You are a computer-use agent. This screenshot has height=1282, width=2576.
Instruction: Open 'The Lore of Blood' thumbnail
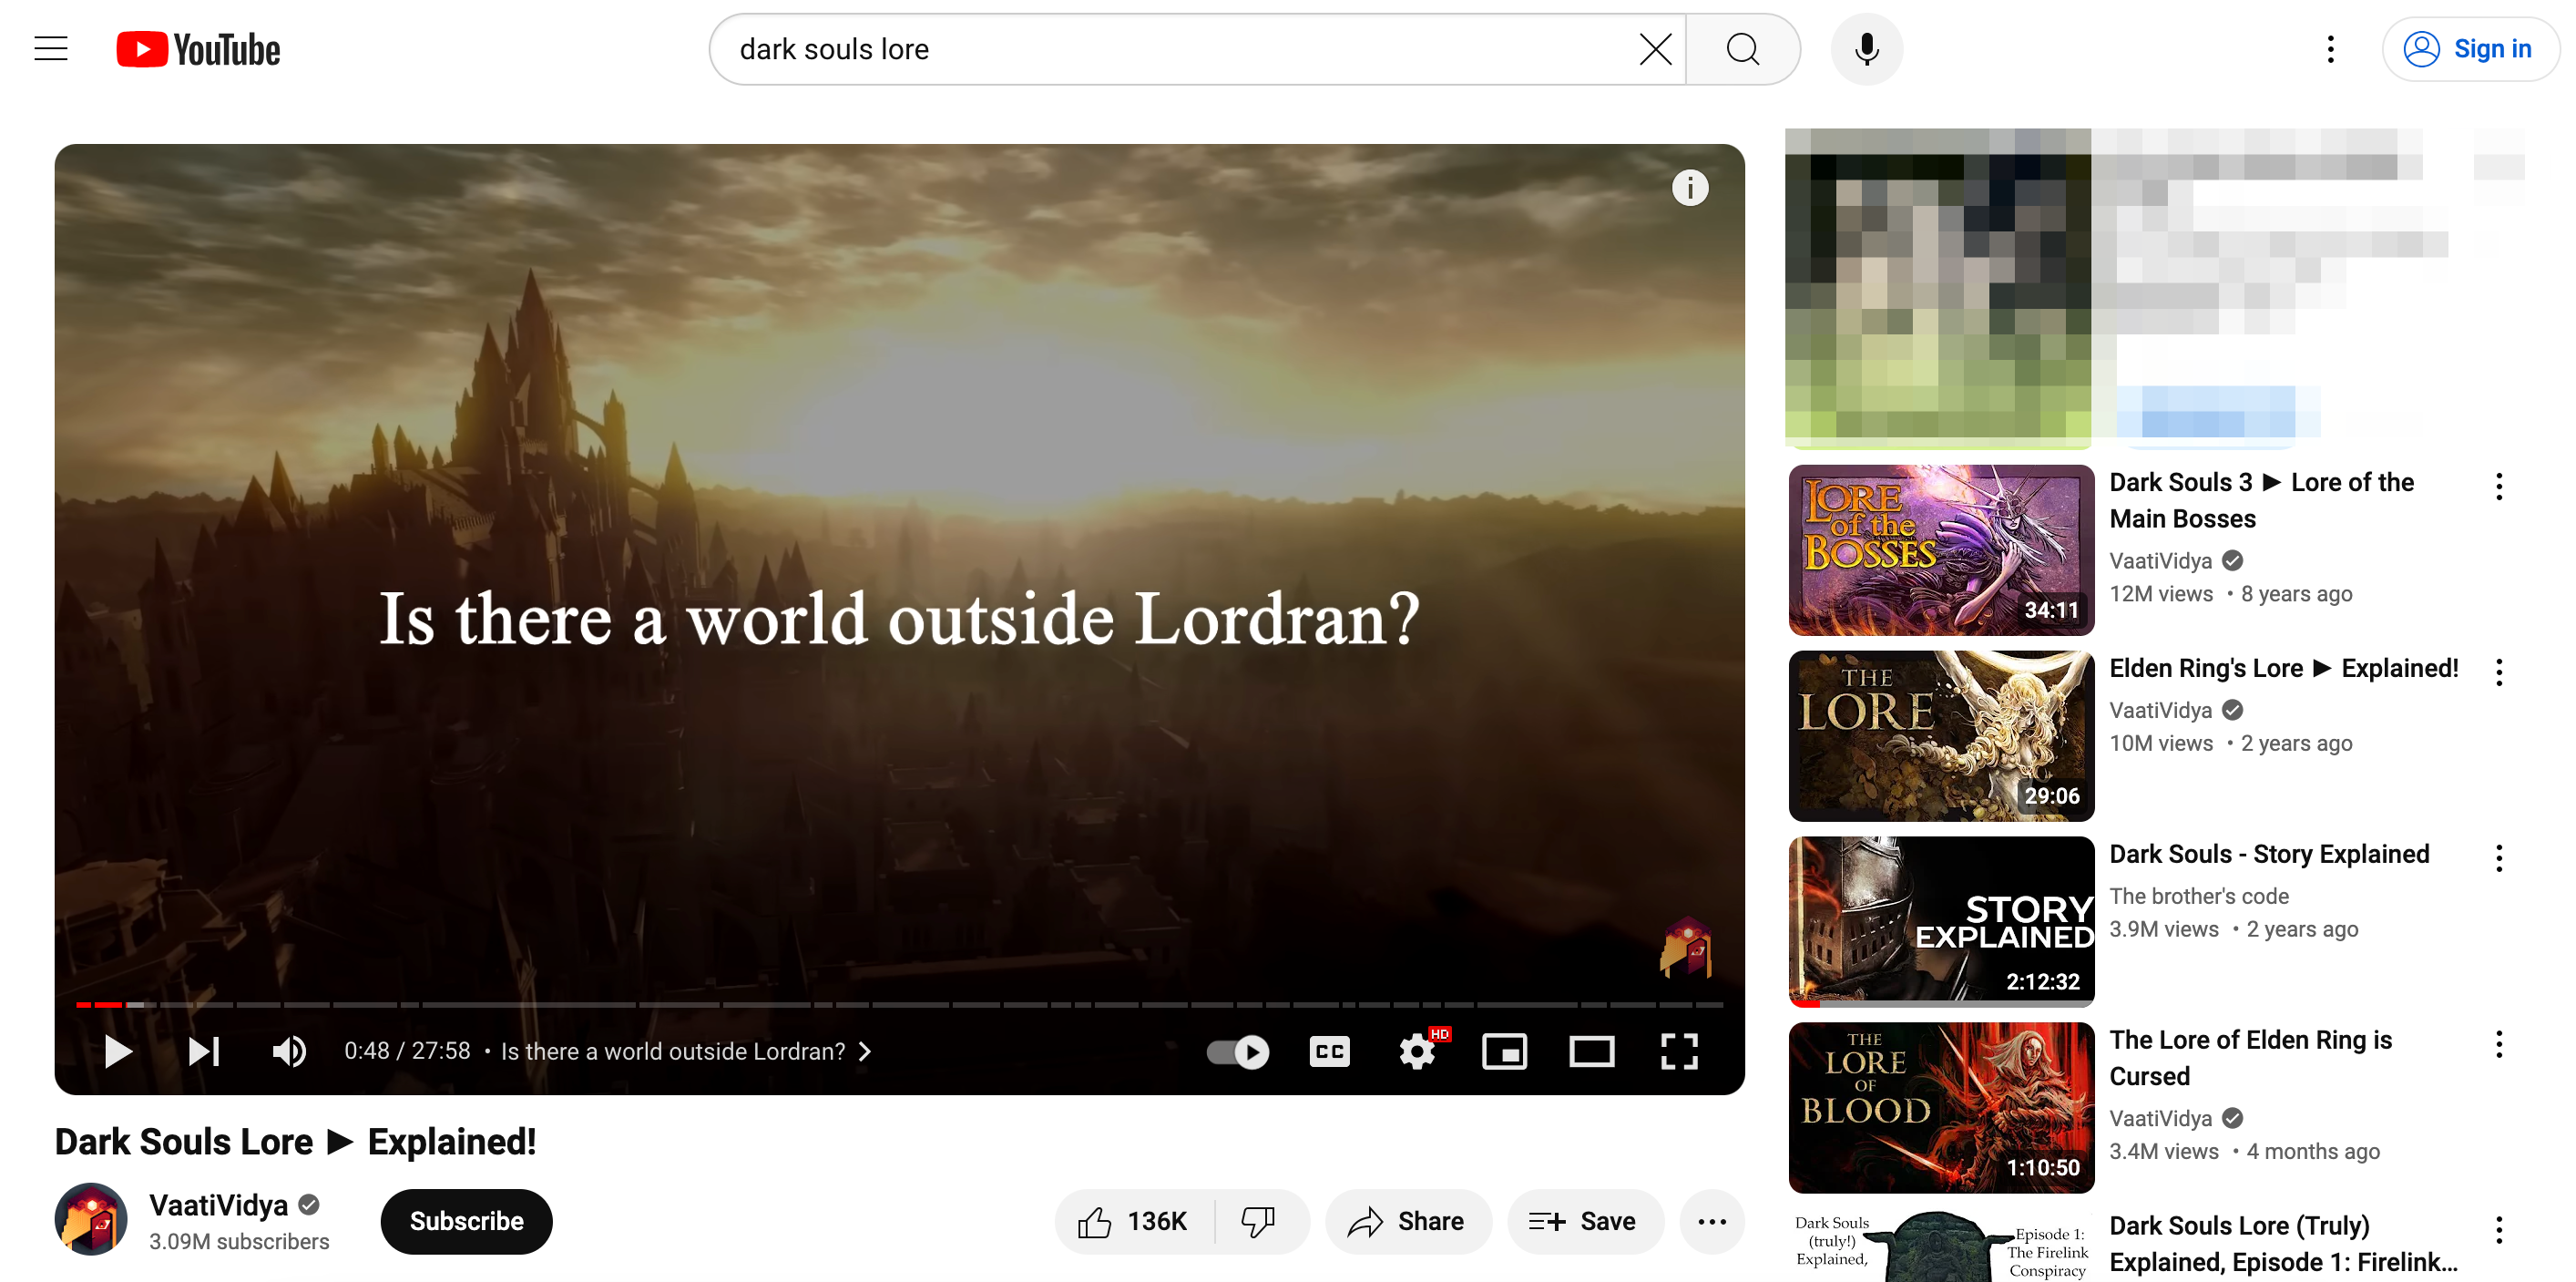pyautogui.click(x=1941, y=1108)
